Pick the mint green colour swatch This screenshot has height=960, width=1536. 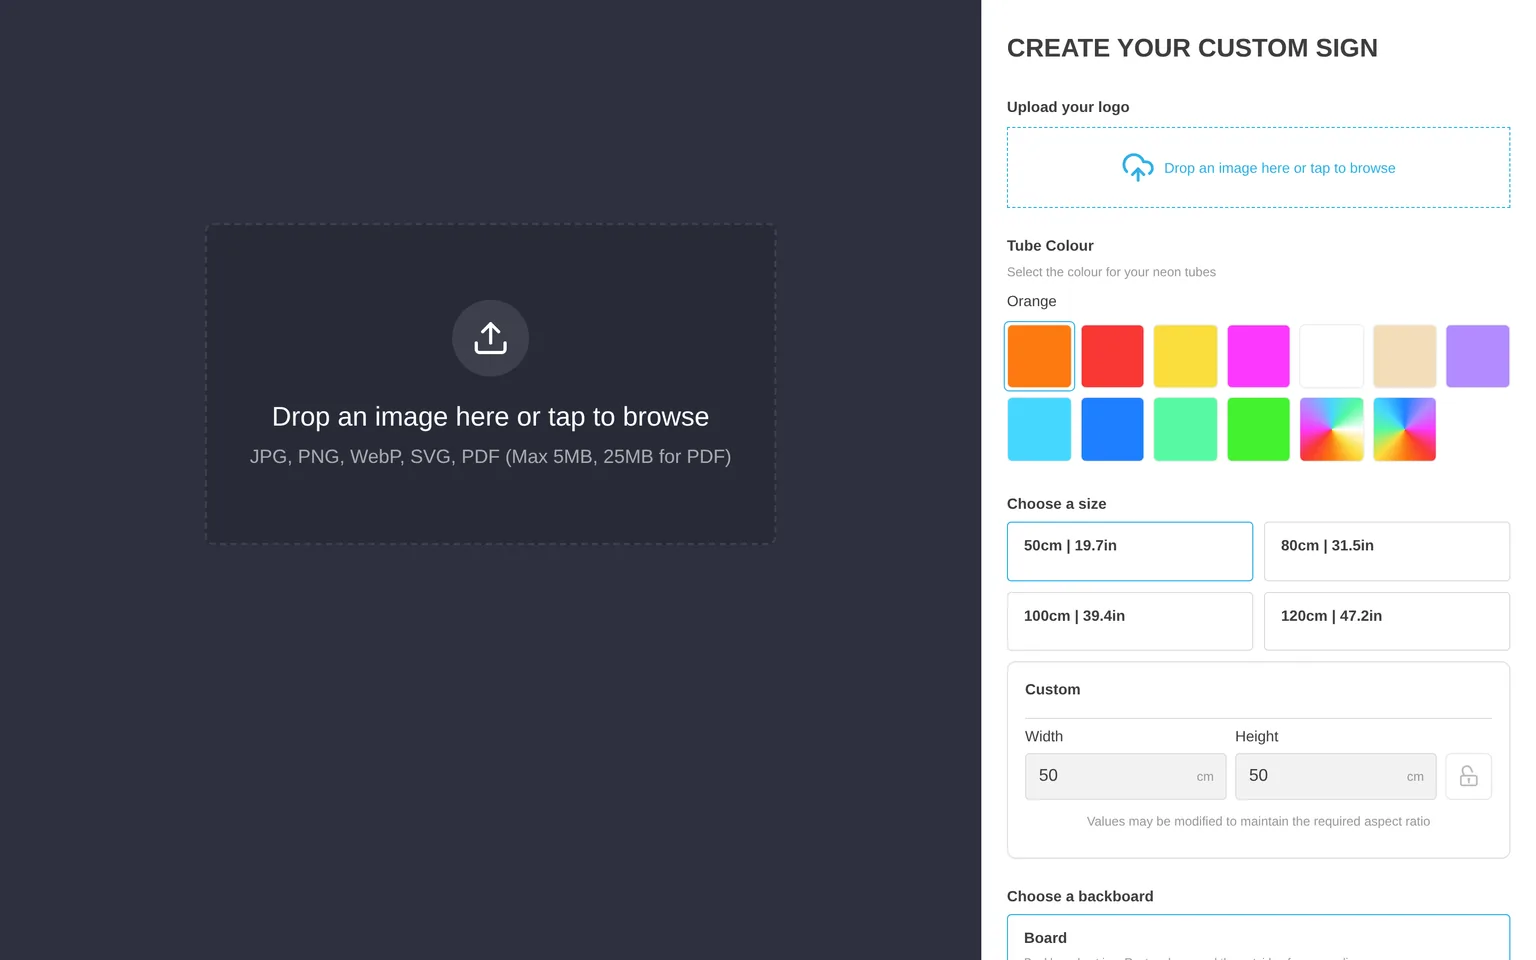[1185, 429]
